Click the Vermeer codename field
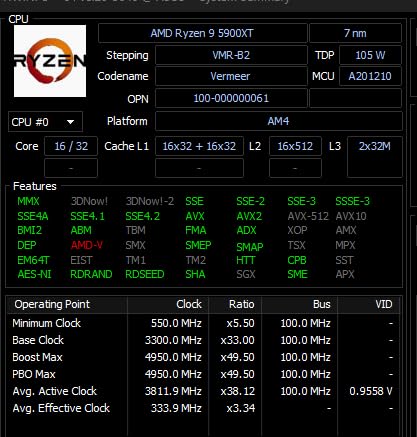 (x=231, y=76)
